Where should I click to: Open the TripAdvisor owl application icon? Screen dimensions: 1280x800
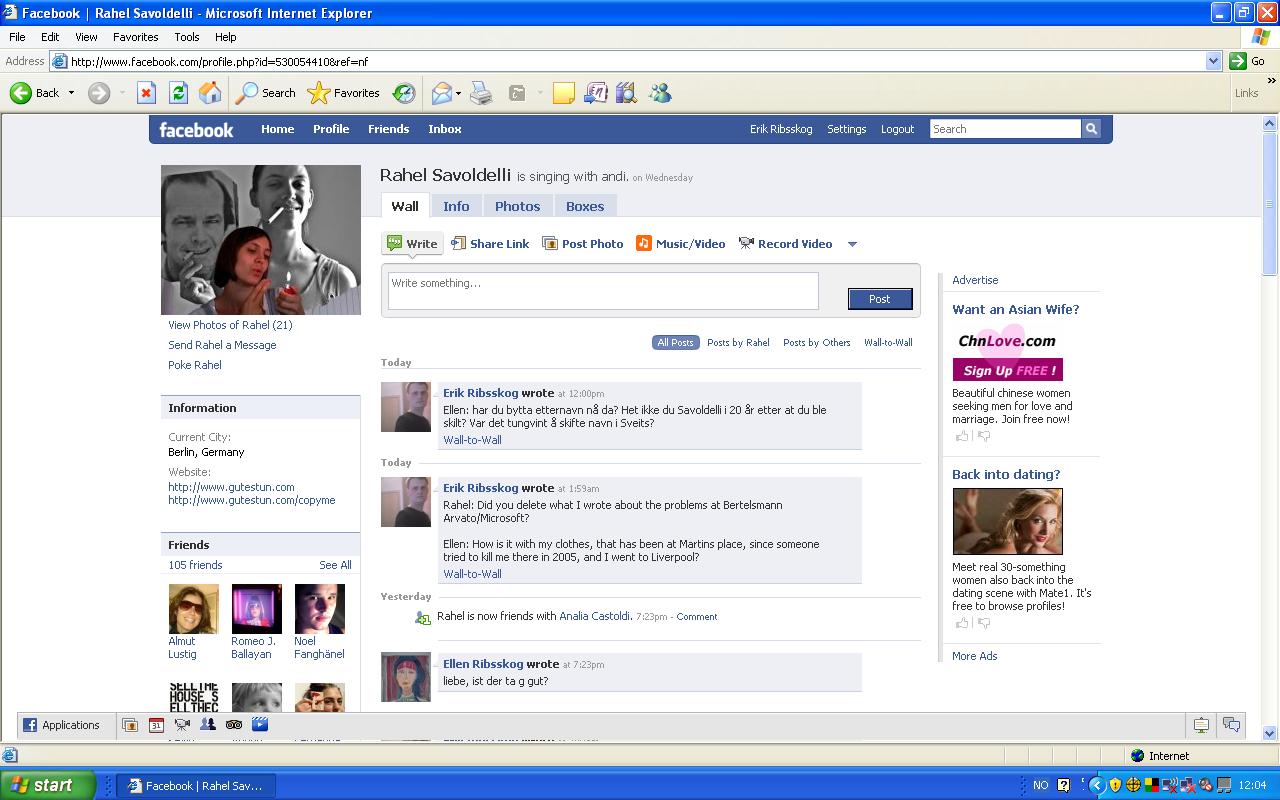pyautogui.click(x=234, y=725)
